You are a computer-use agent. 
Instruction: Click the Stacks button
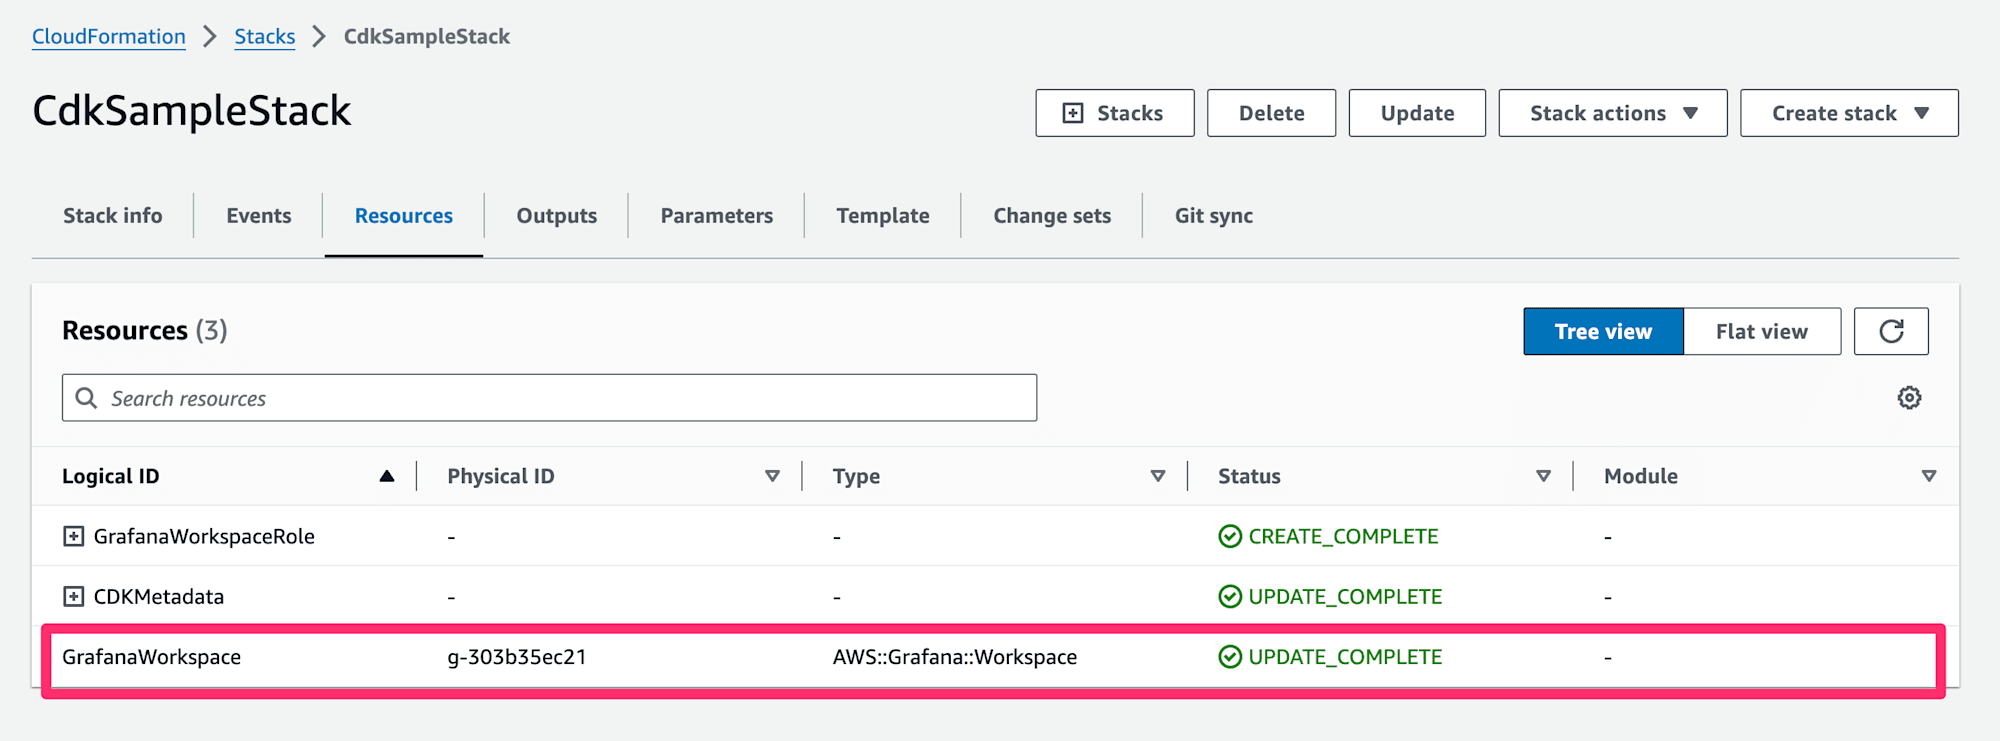pyautogui.click(x=1115, y=113)
